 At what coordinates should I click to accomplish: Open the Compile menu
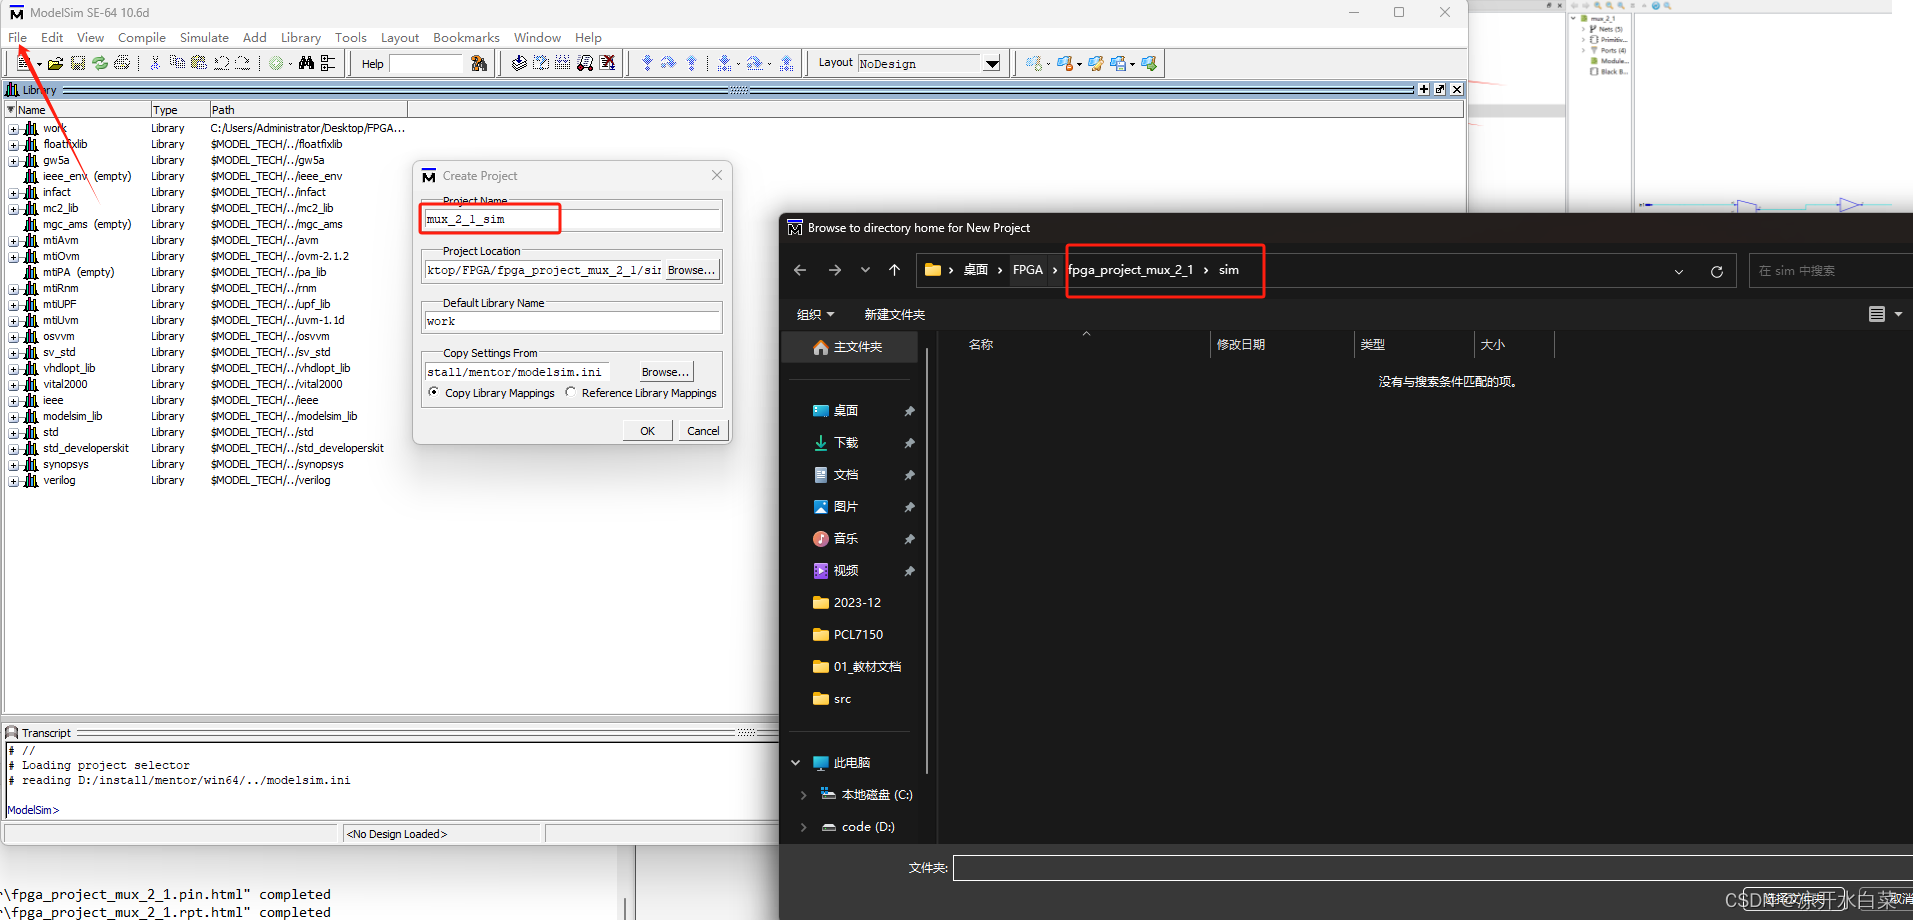pyautogui.click(x=142, y=37)
